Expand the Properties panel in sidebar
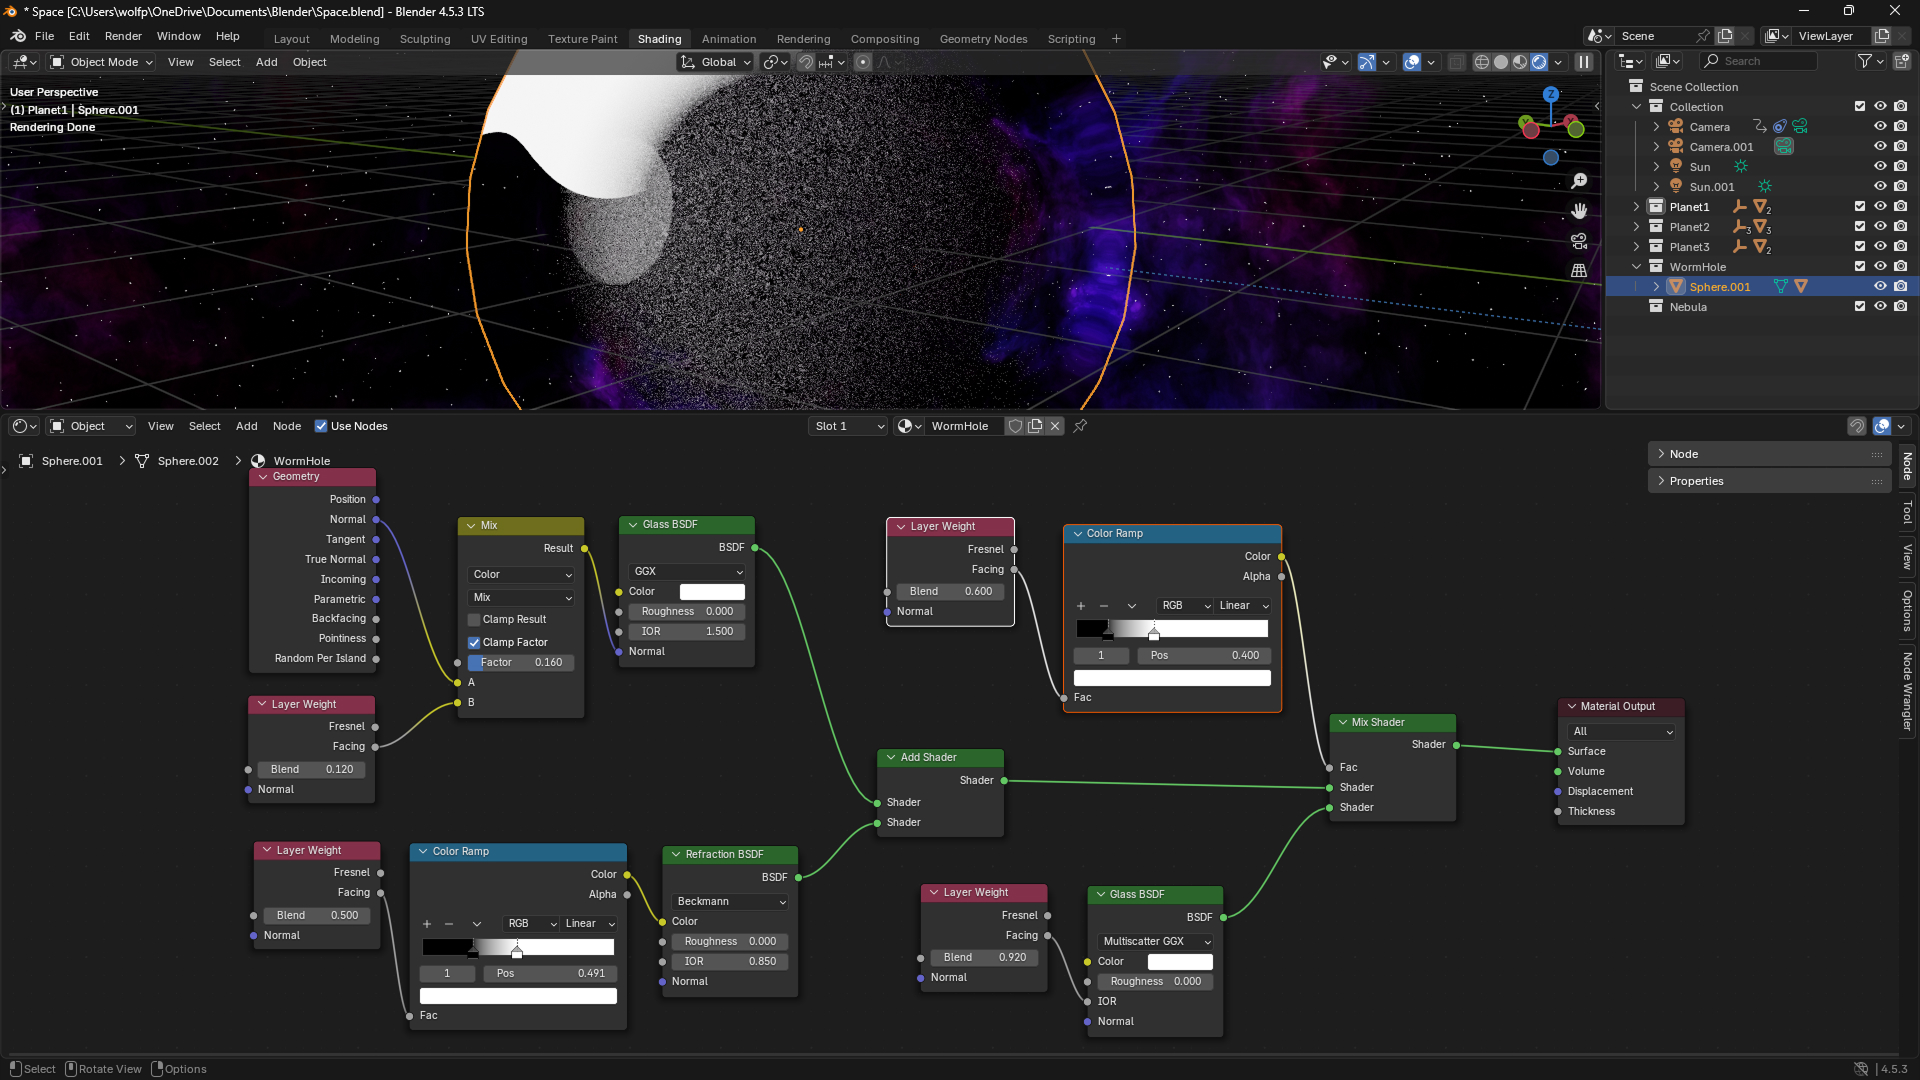This screenshot has height=1080, width=1920. (x=1696, y=481)
